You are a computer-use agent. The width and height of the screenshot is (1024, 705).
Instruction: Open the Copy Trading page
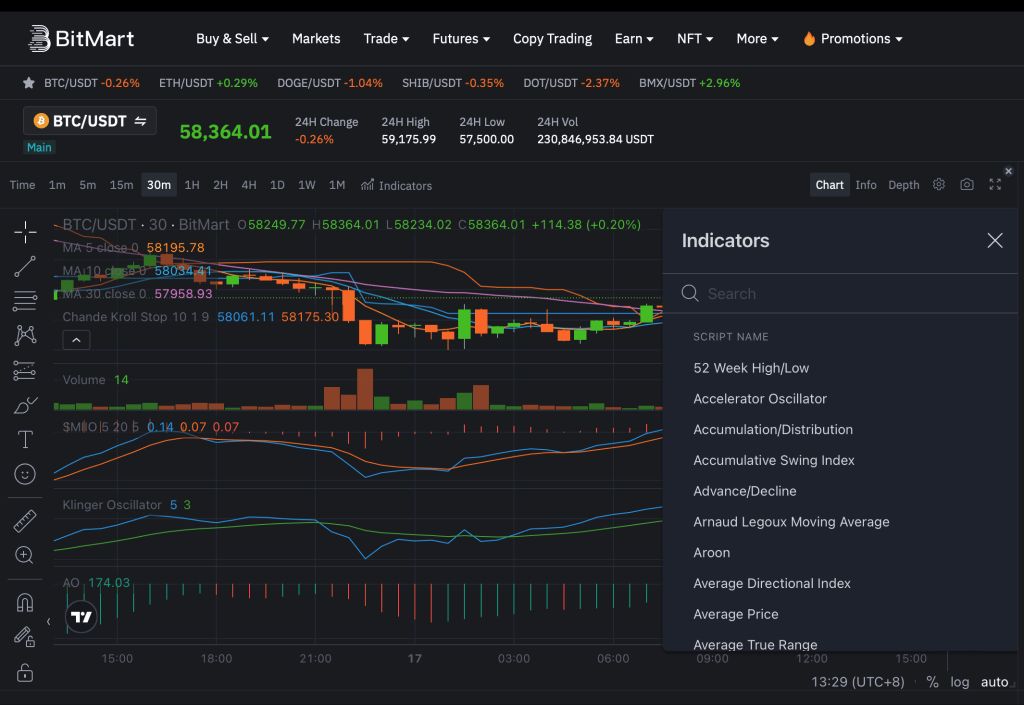click(552, 39)
